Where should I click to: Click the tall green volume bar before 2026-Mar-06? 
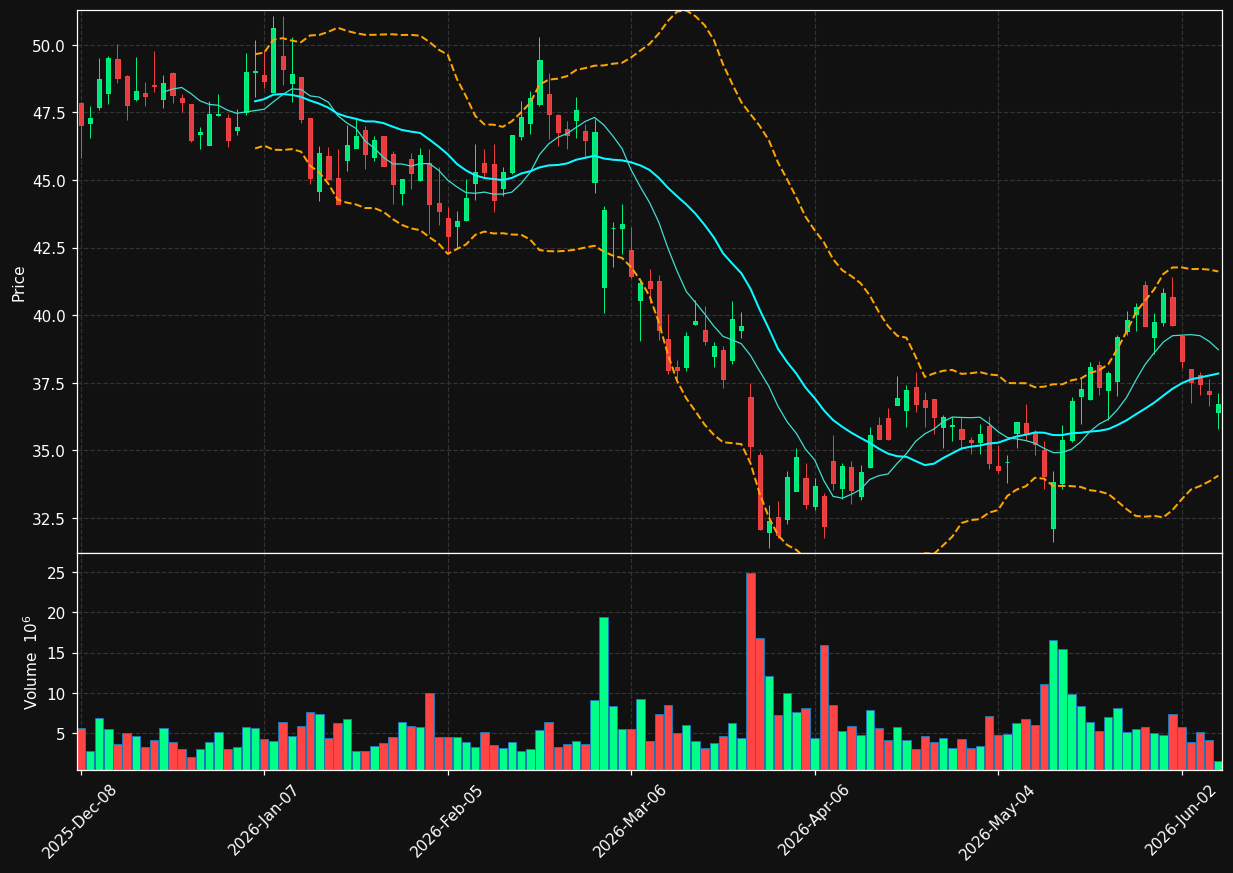point(604,693)
